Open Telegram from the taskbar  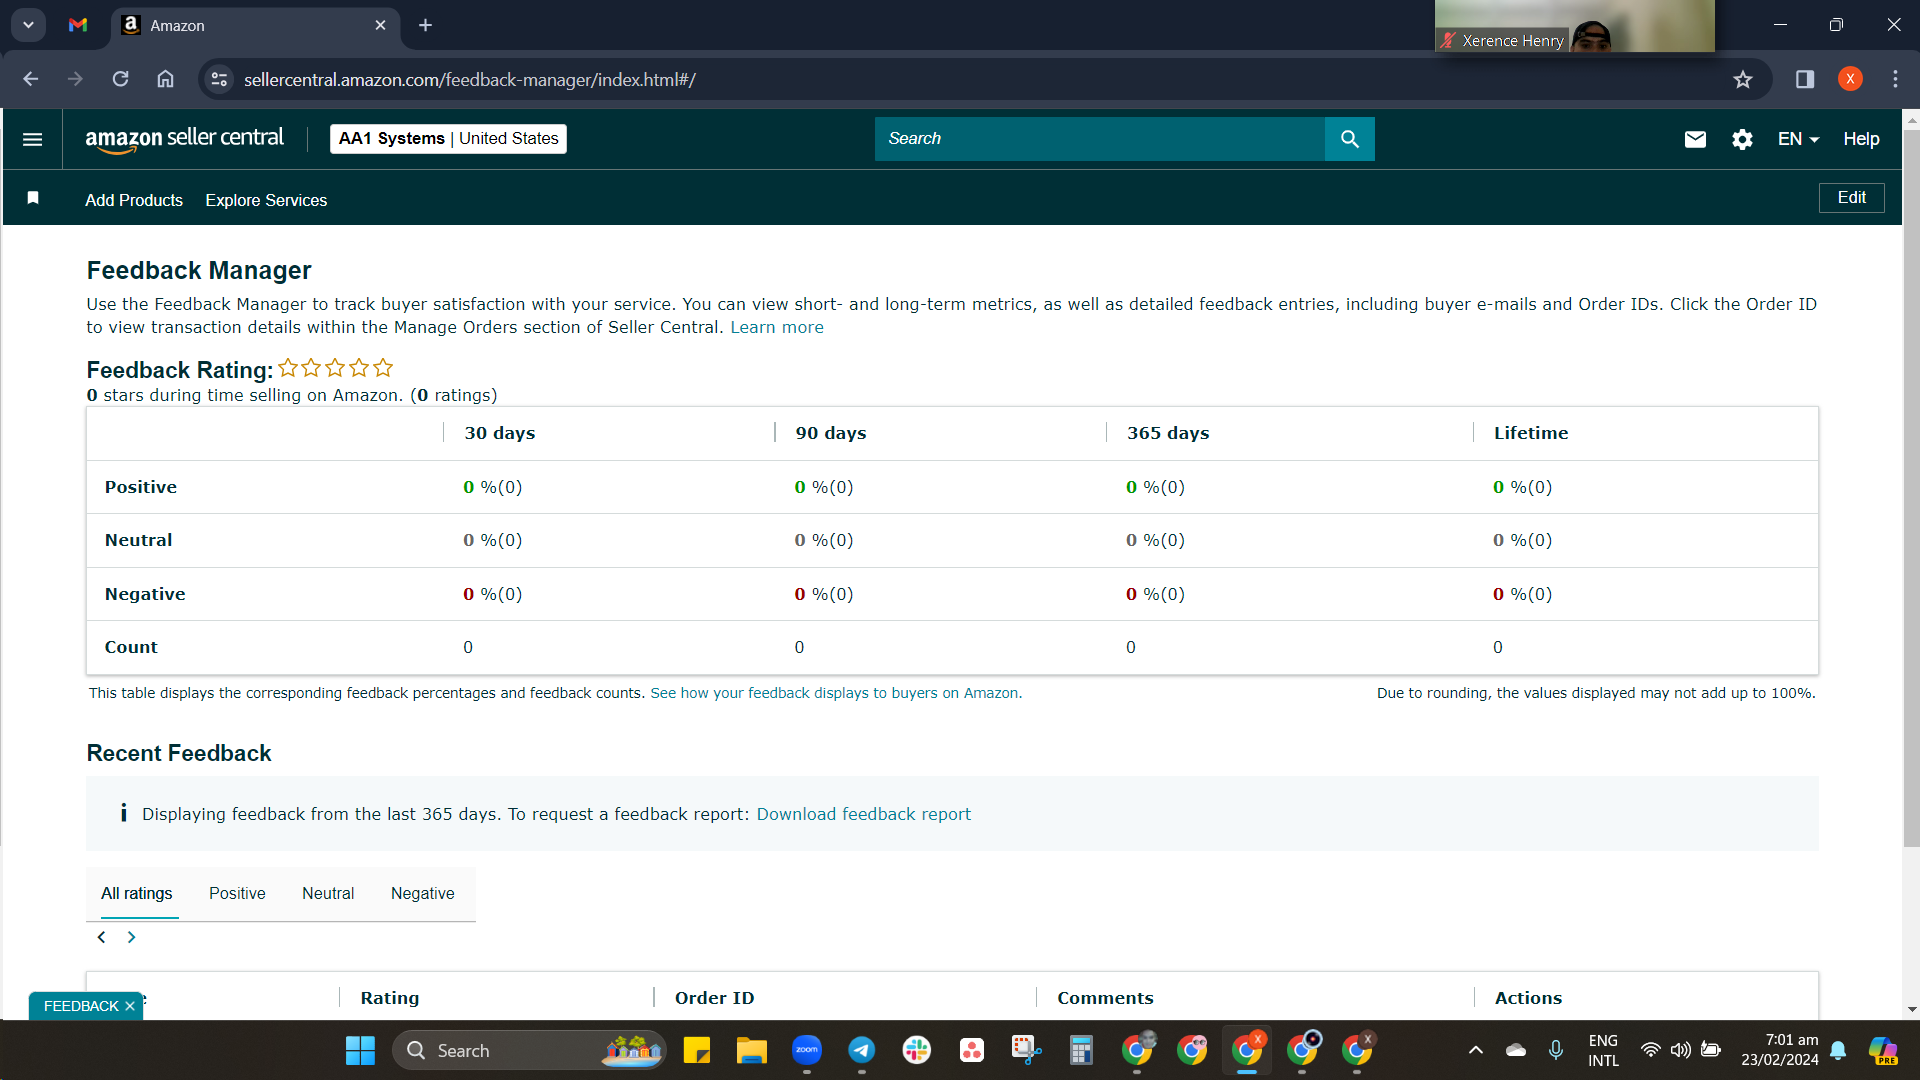click(862, 1050)
